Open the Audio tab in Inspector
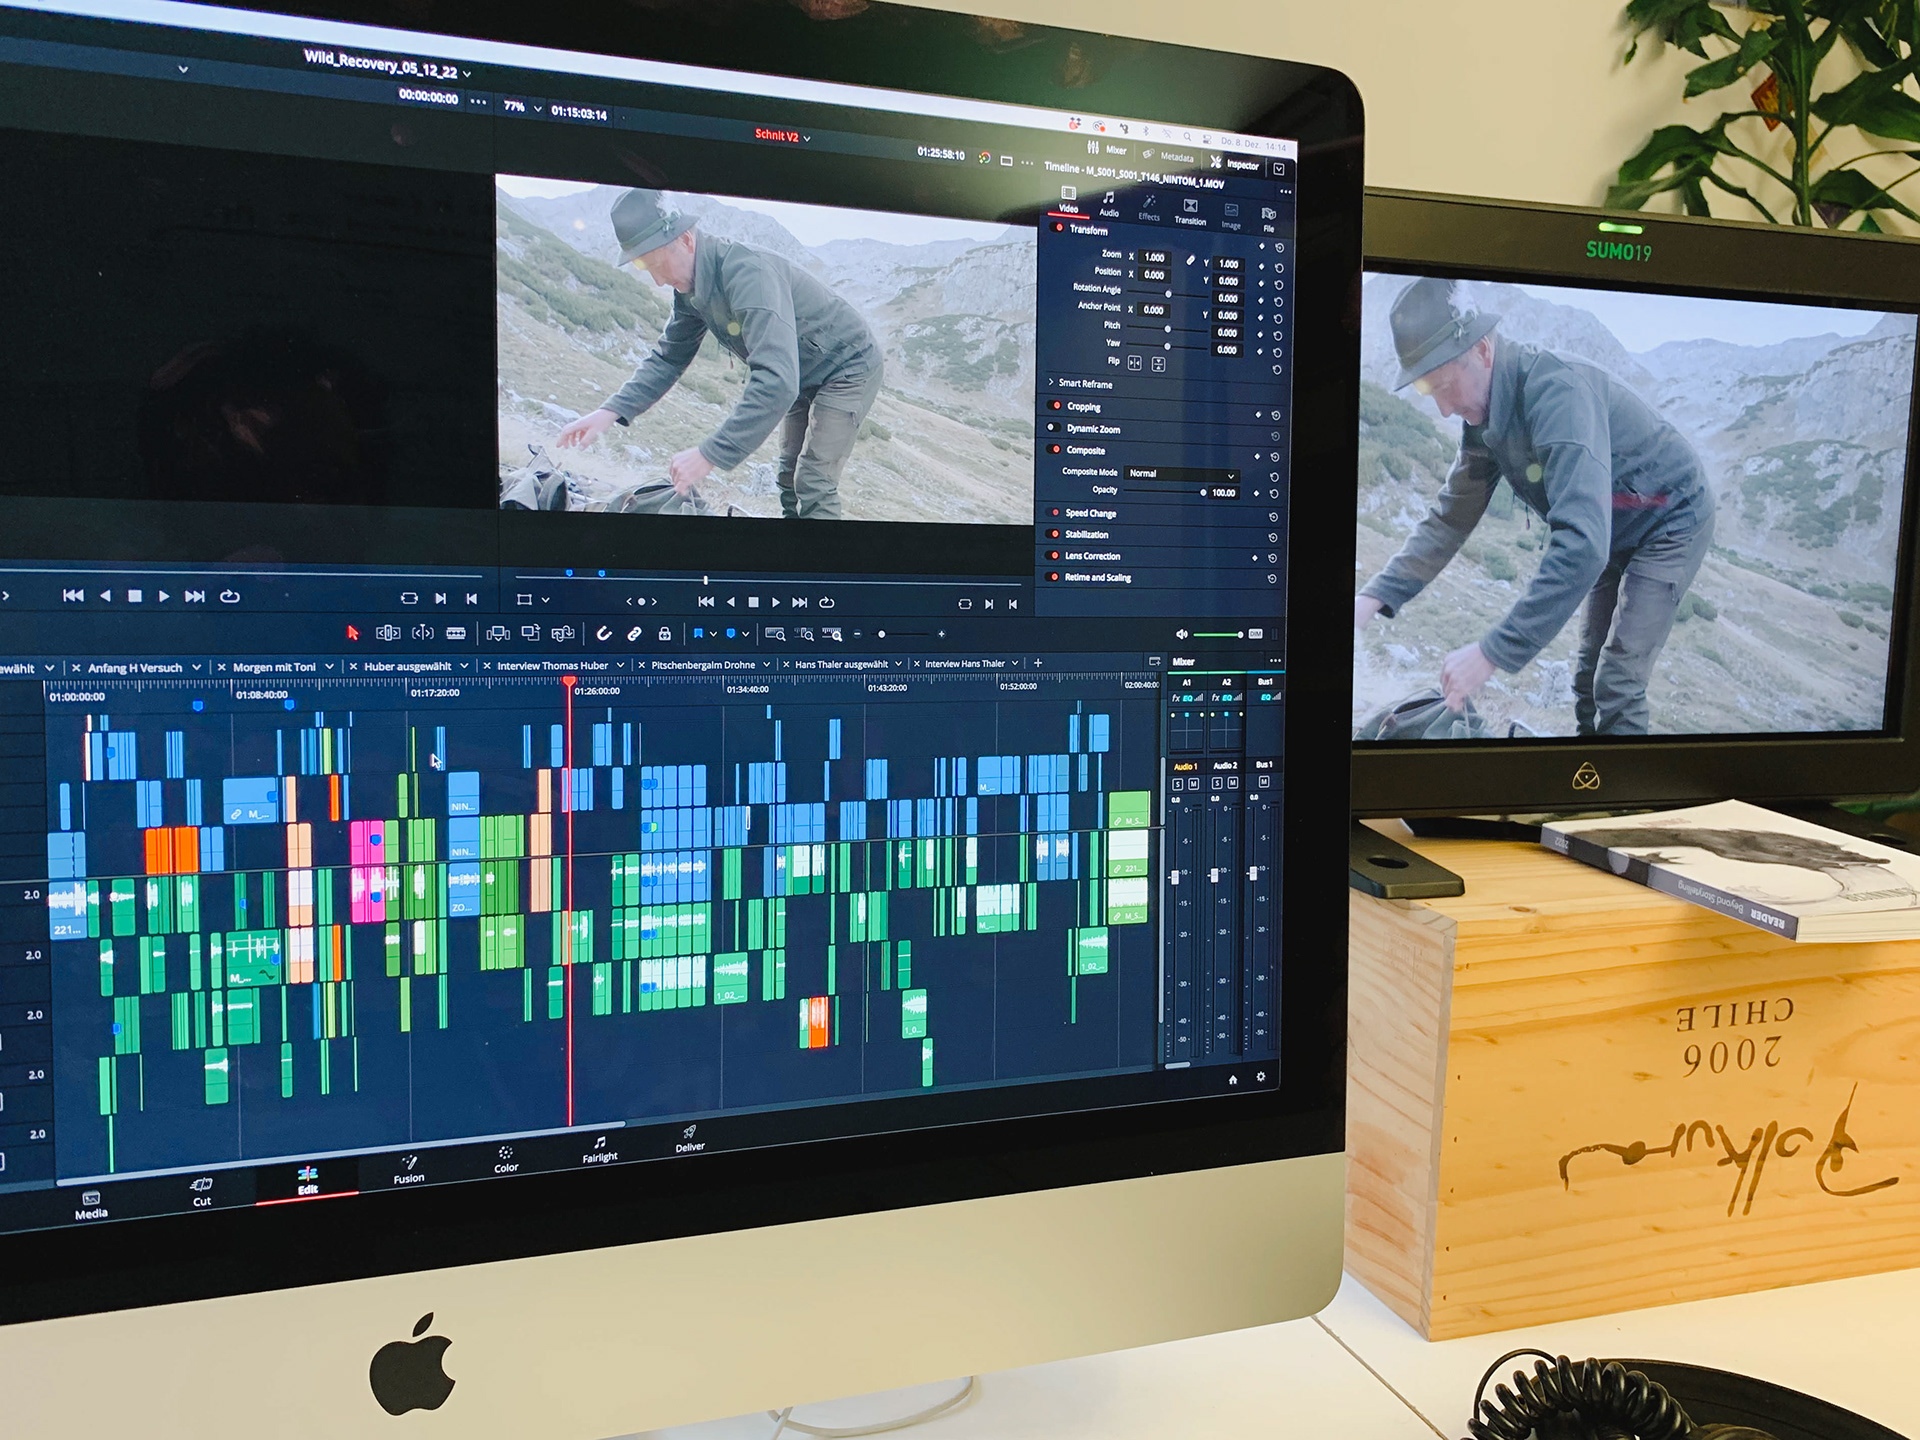The image size is (1920, 1440). point(1109,204)
